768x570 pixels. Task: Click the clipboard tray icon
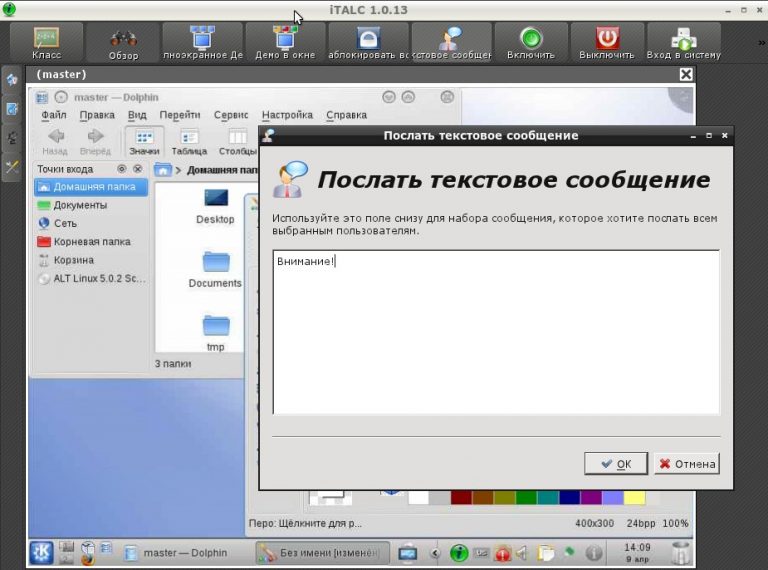coord(545,553)
